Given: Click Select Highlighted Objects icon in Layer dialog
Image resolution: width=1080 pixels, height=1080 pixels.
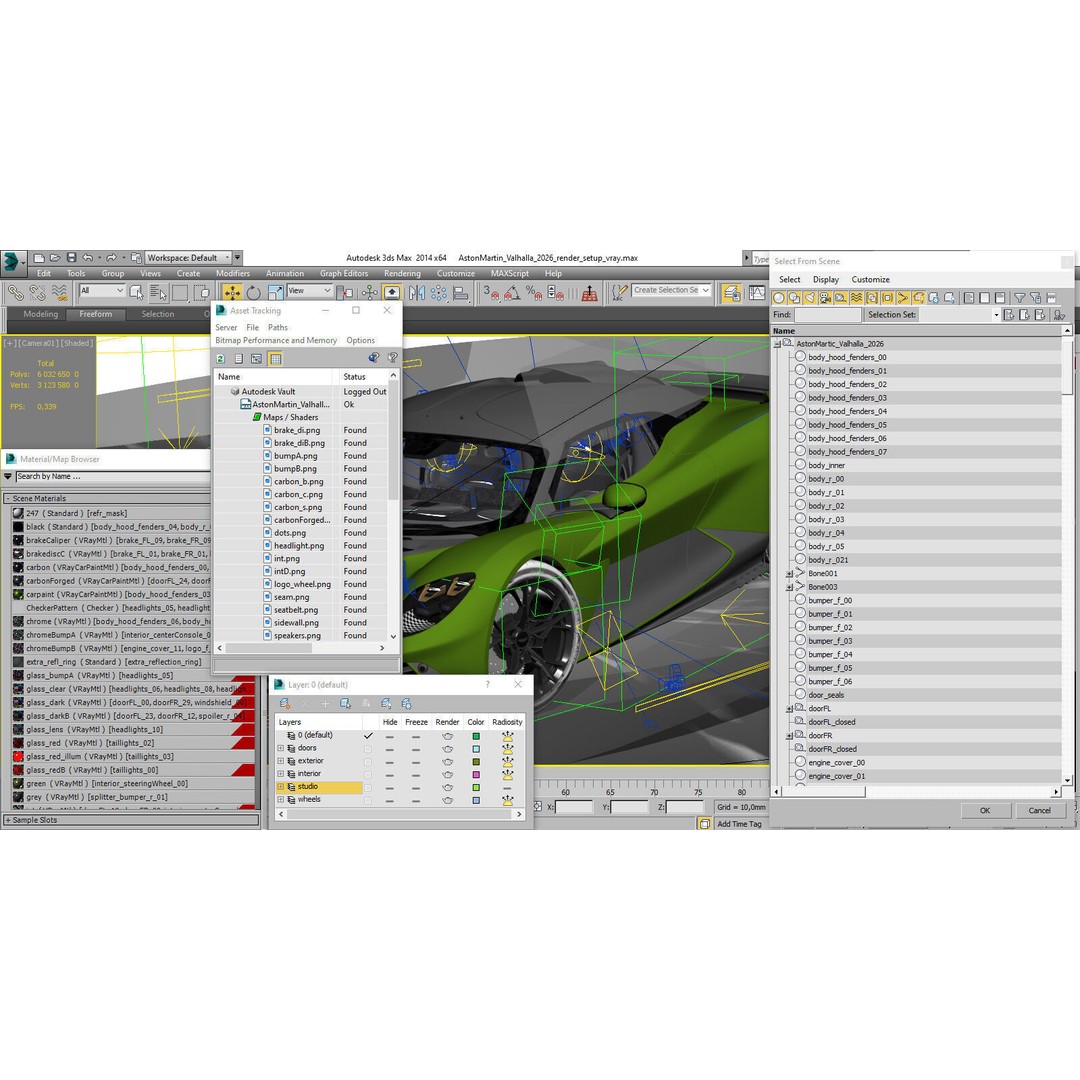Looking at the screenshot, I should pos(345,703).
